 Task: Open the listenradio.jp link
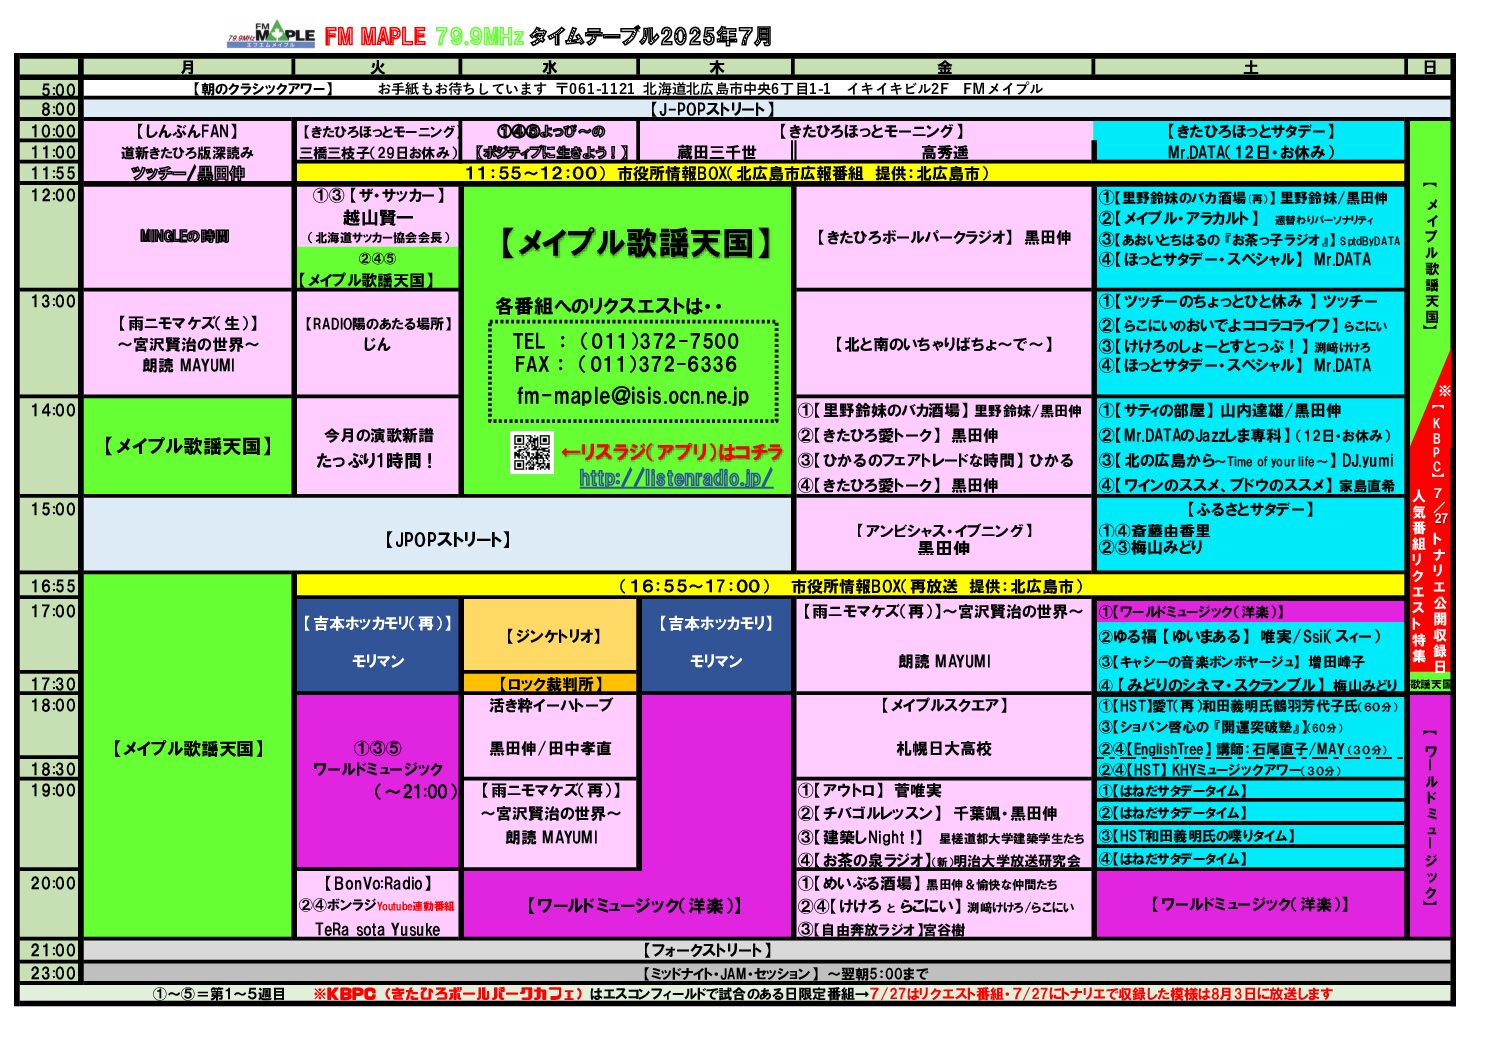676,478
